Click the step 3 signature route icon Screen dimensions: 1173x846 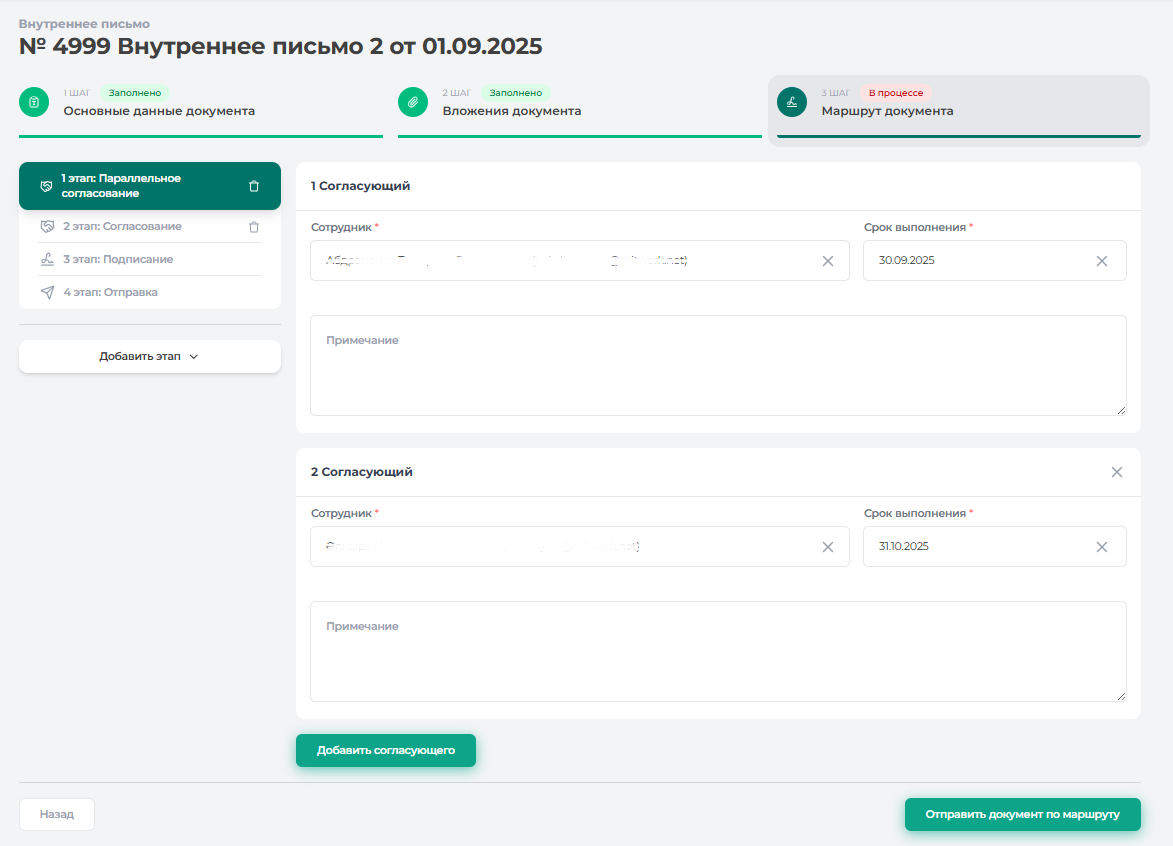click(x=792, y=102)
